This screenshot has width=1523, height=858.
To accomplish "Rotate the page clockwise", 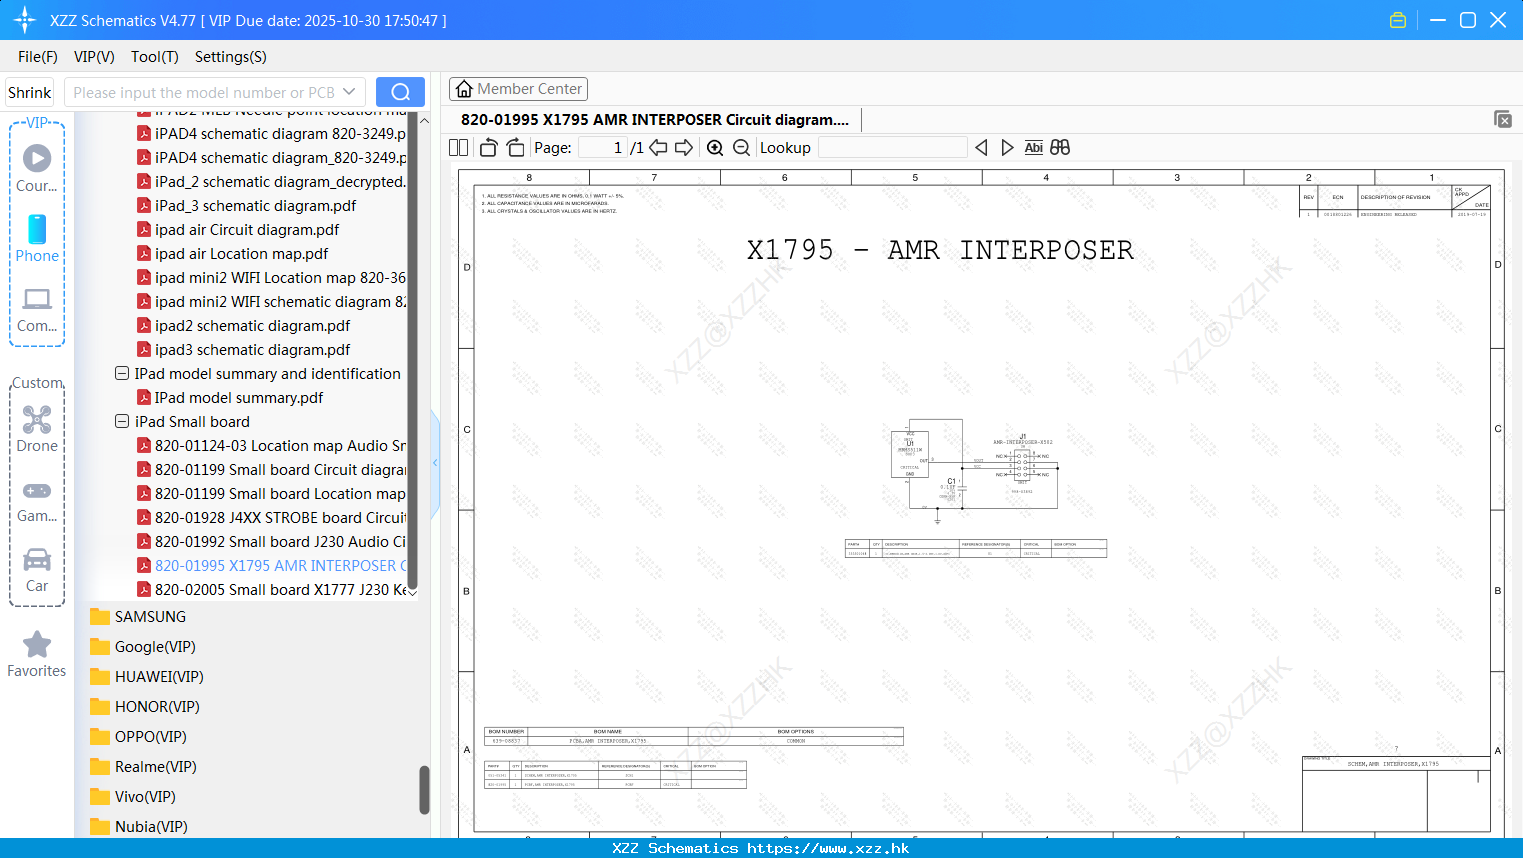I will pyautogui.click(x=515, y=147).
